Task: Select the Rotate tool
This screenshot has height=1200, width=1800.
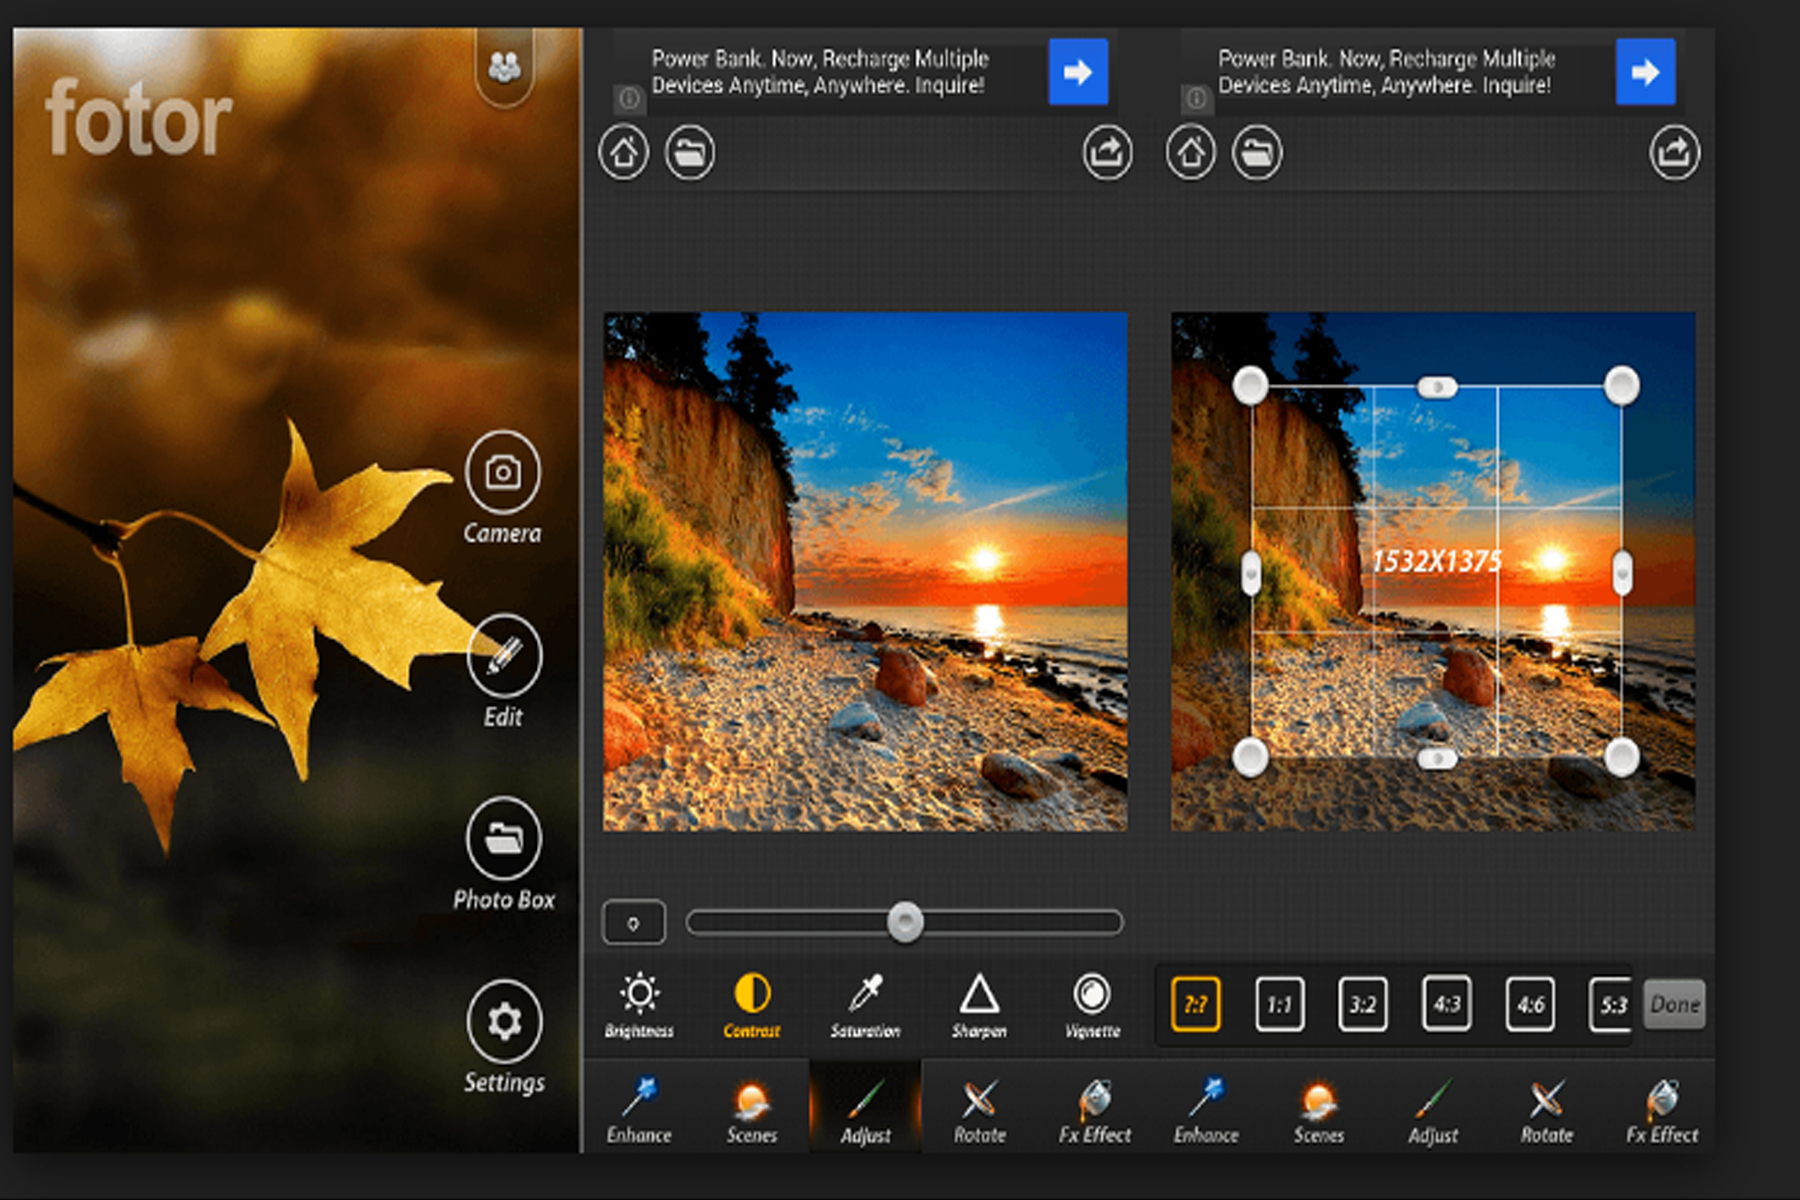Action: click(x=980, y=1110)
